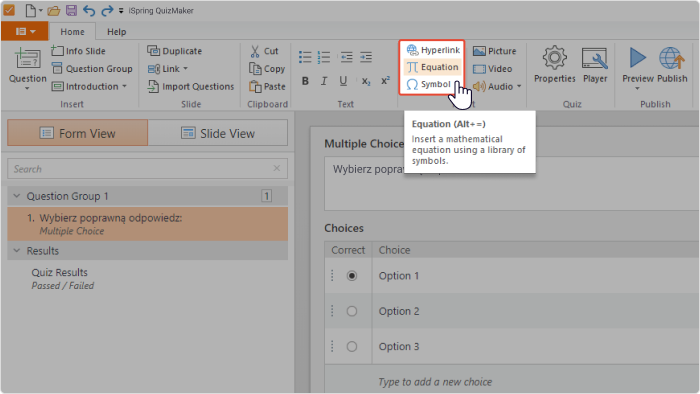Click the Choice column header
Viewport: 700px width, 394px height.
[x=394, y=250]
